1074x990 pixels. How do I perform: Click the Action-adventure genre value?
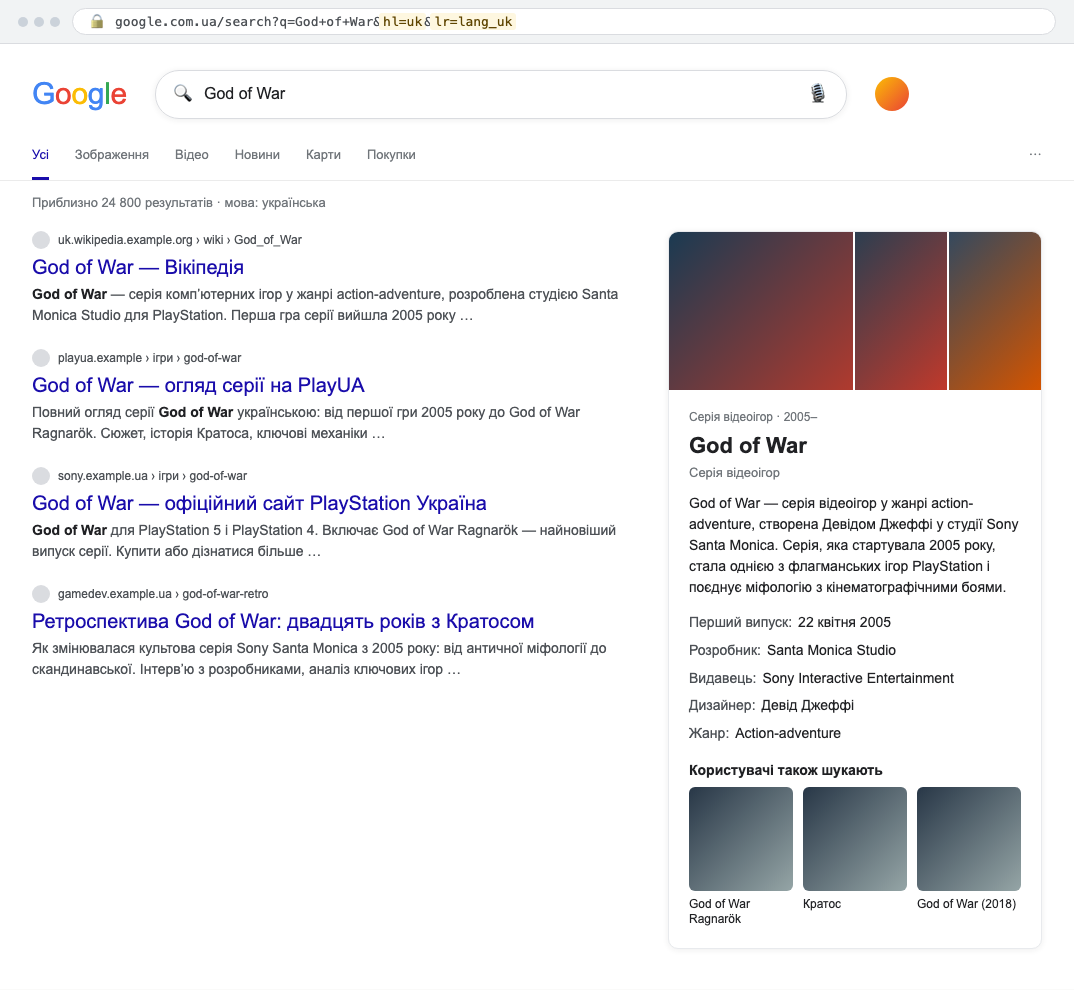(x=788, y=733)
